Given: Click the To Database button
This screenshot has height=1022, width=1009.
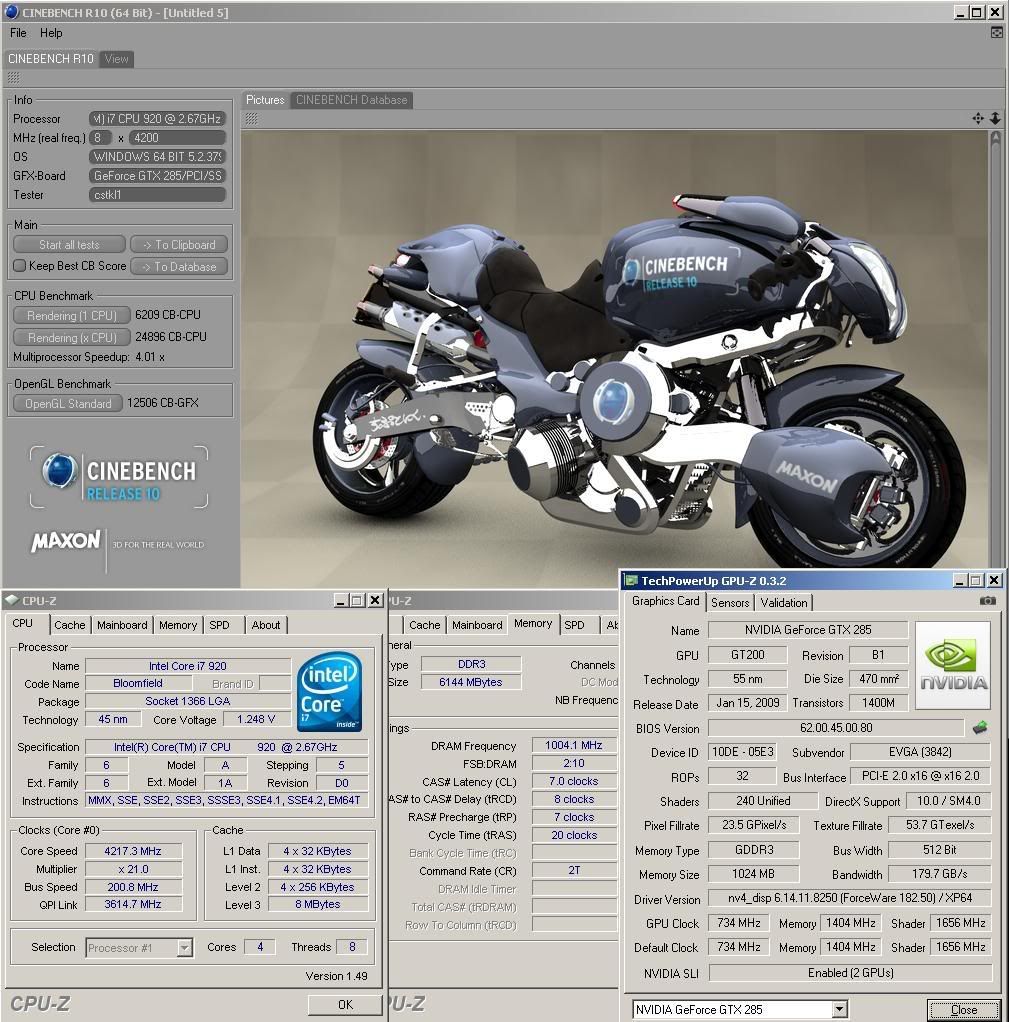Looking at the screenshot, I should (179, 267).
